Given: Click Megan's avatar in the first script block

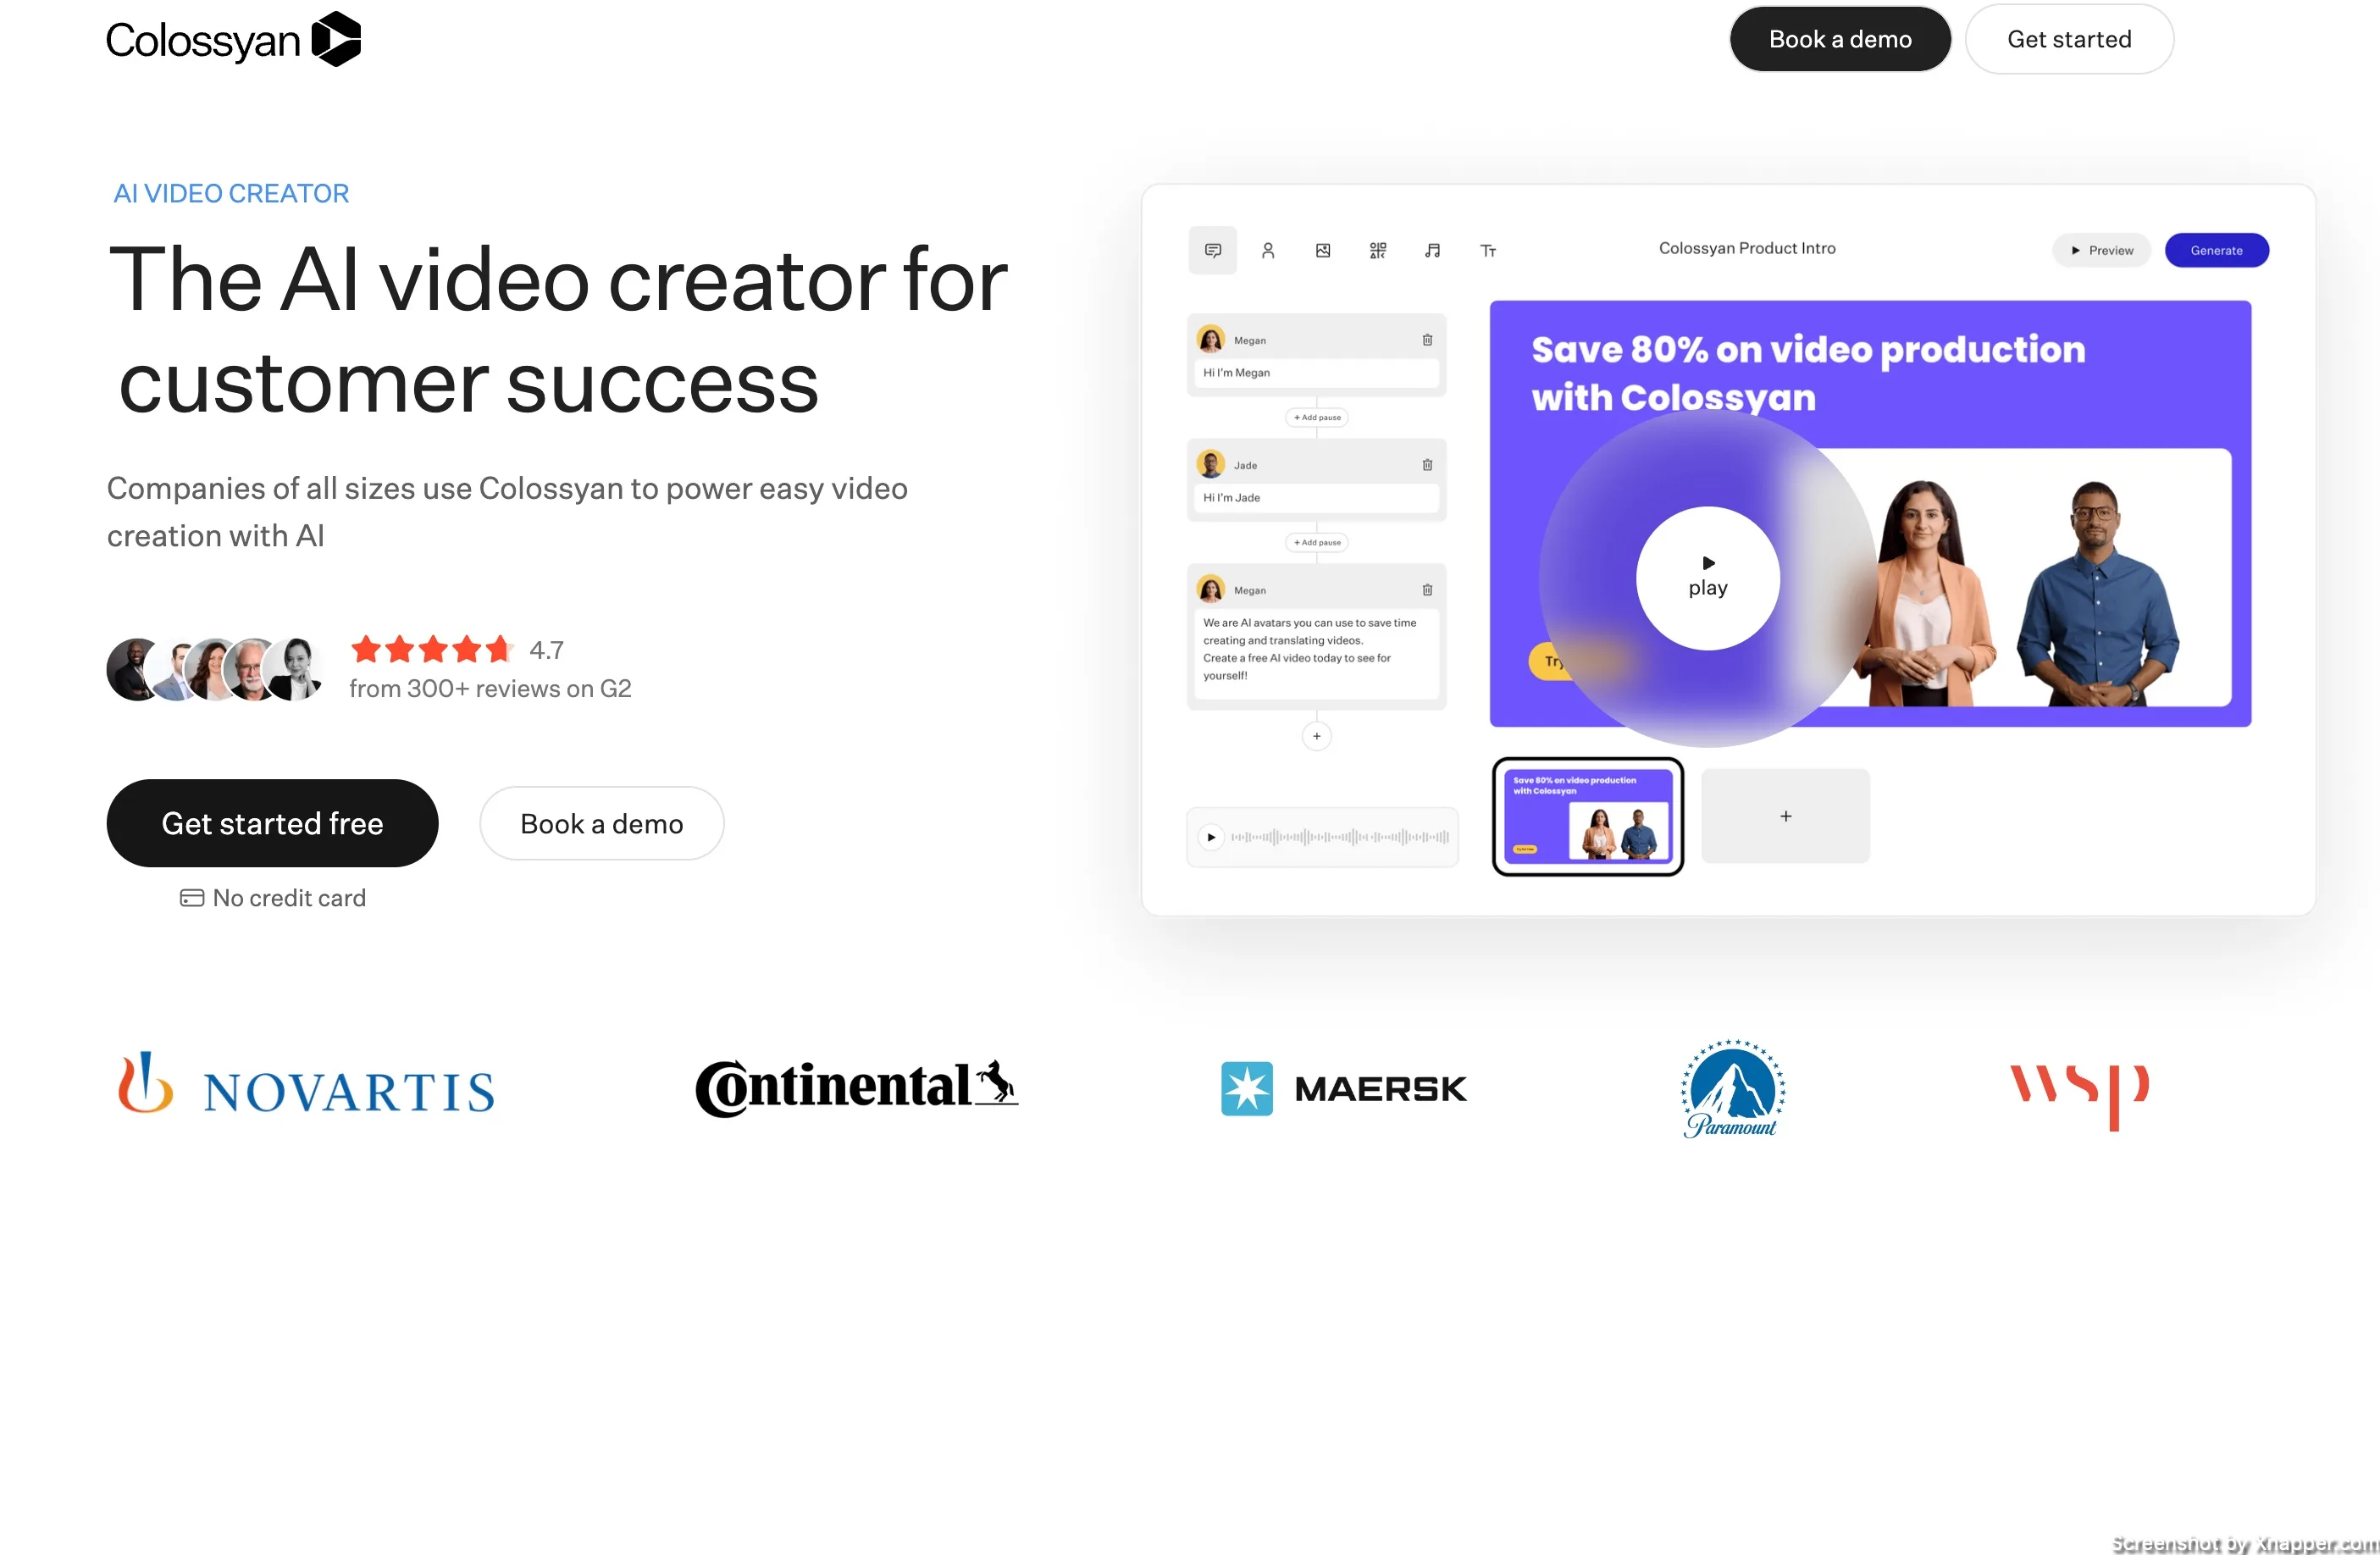Looking at the screenshot, I should click(1211, 340).
